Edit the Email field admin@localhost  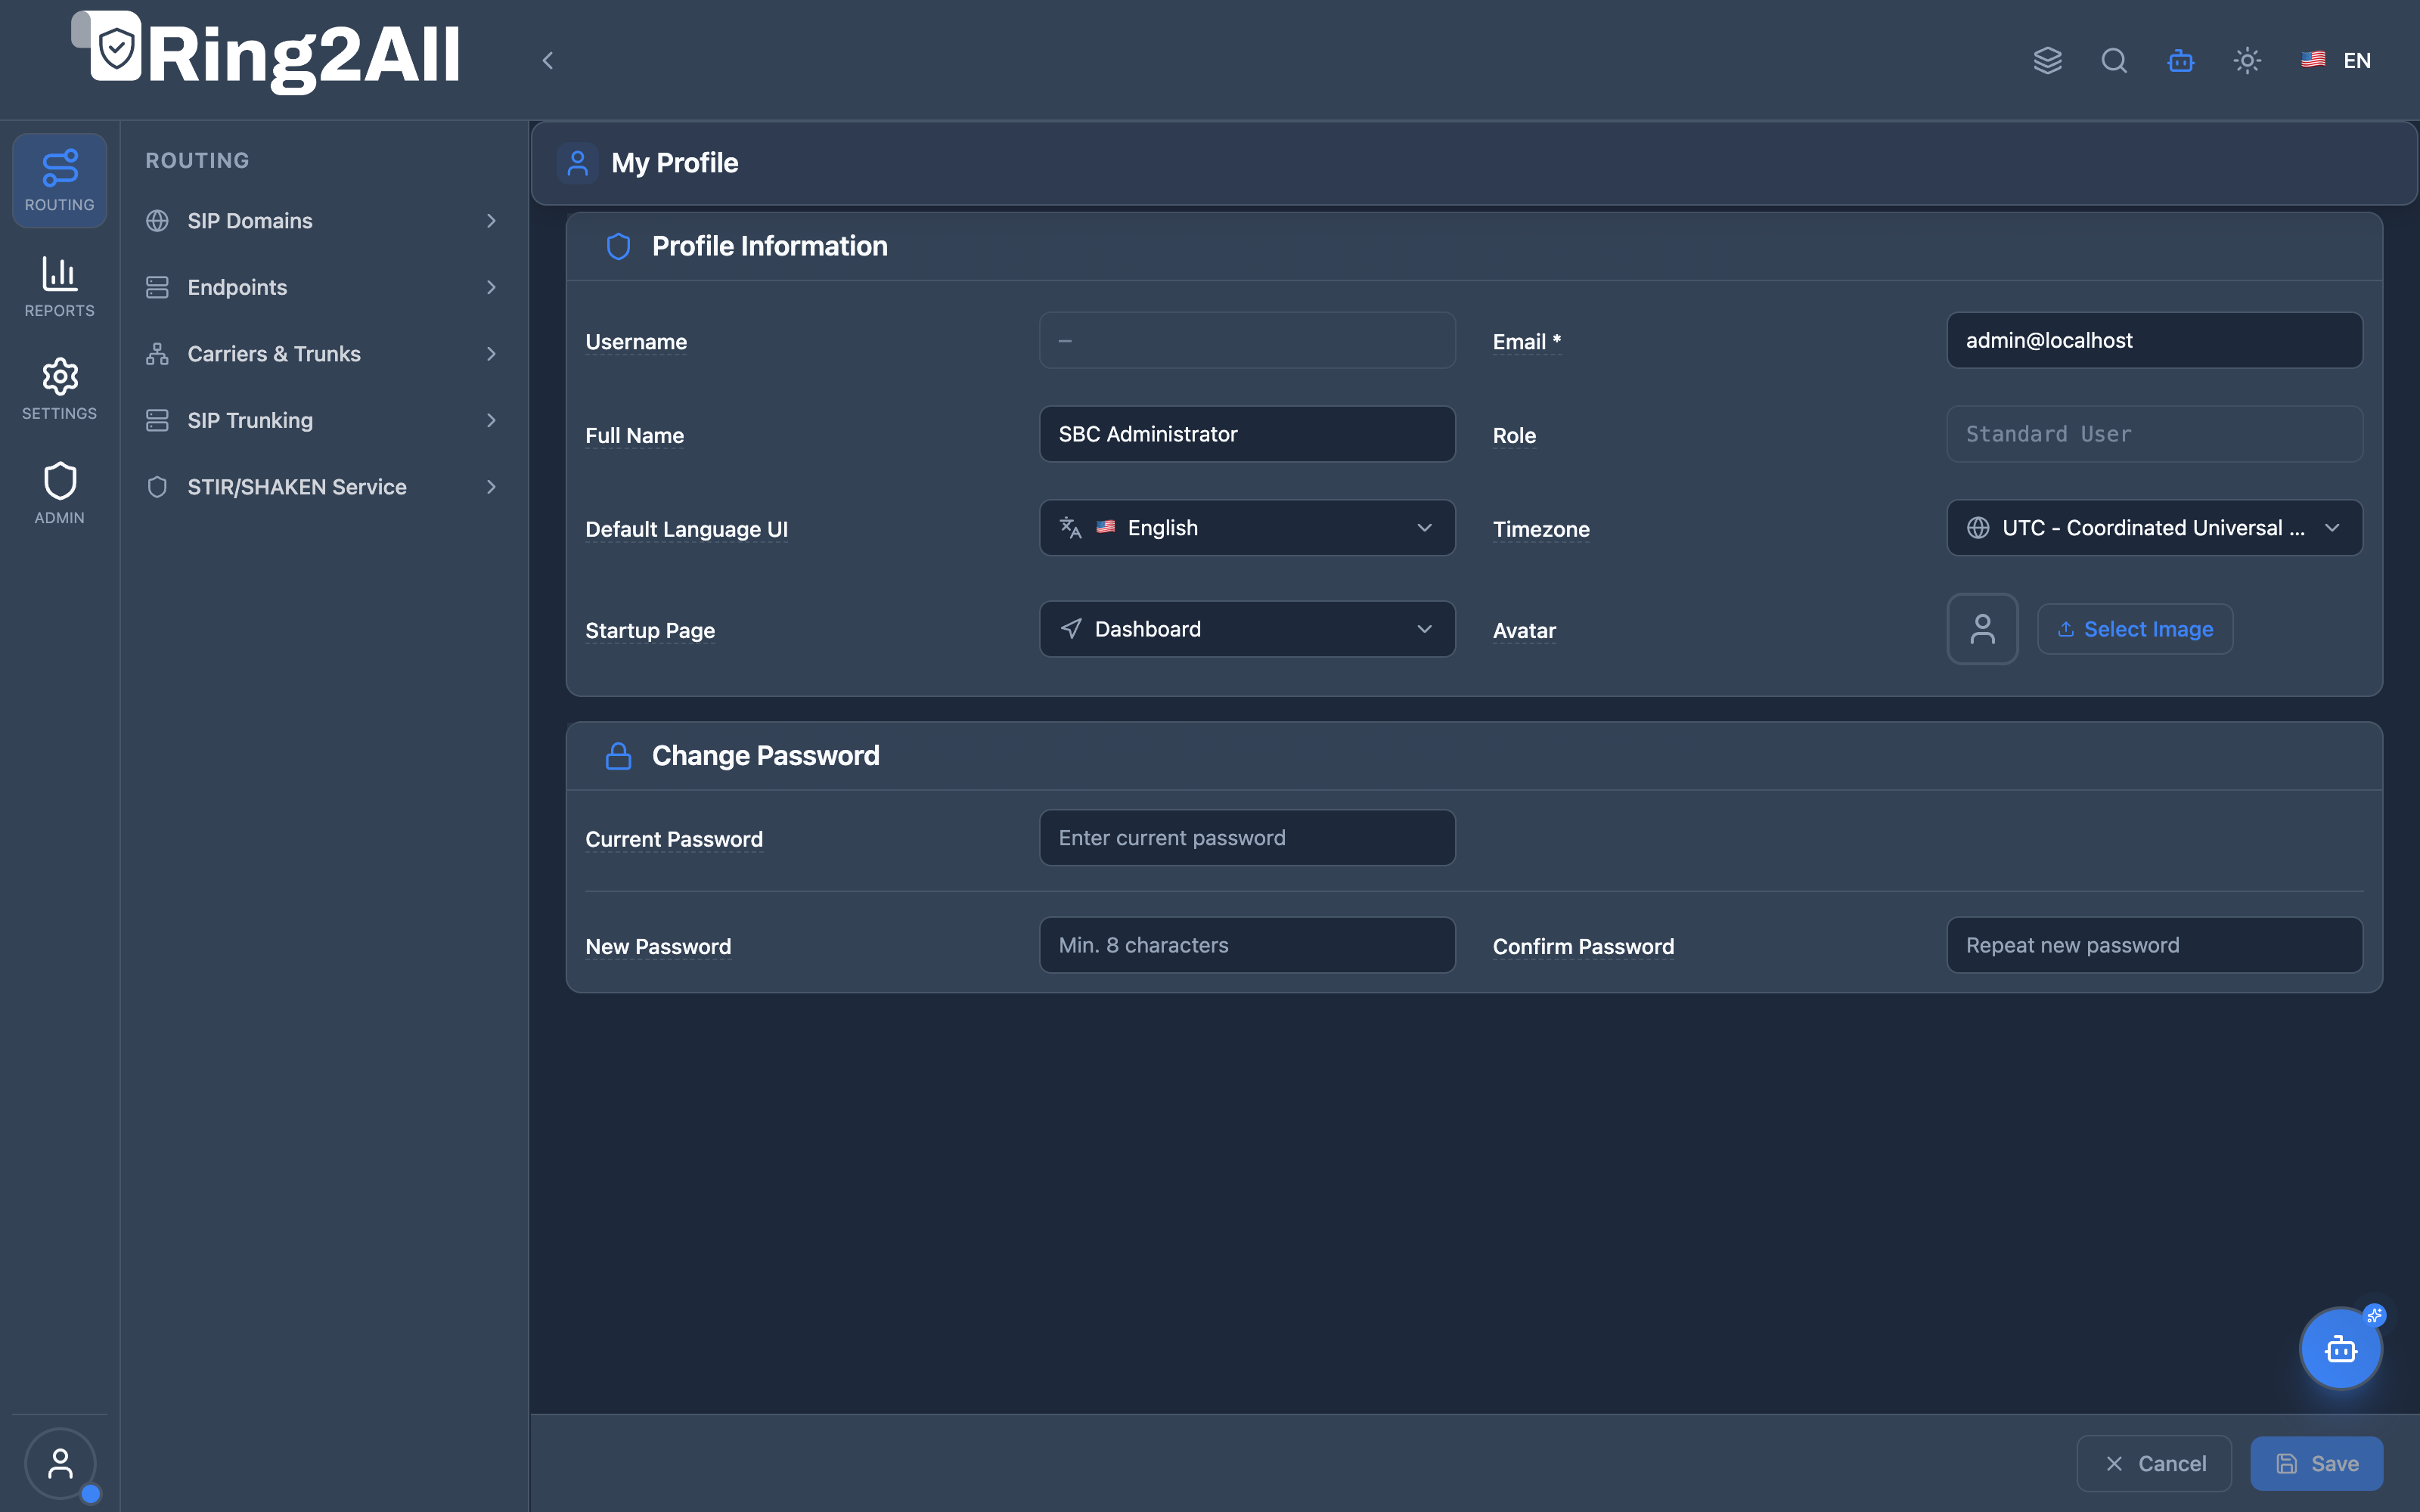(x=2154, y=340)
